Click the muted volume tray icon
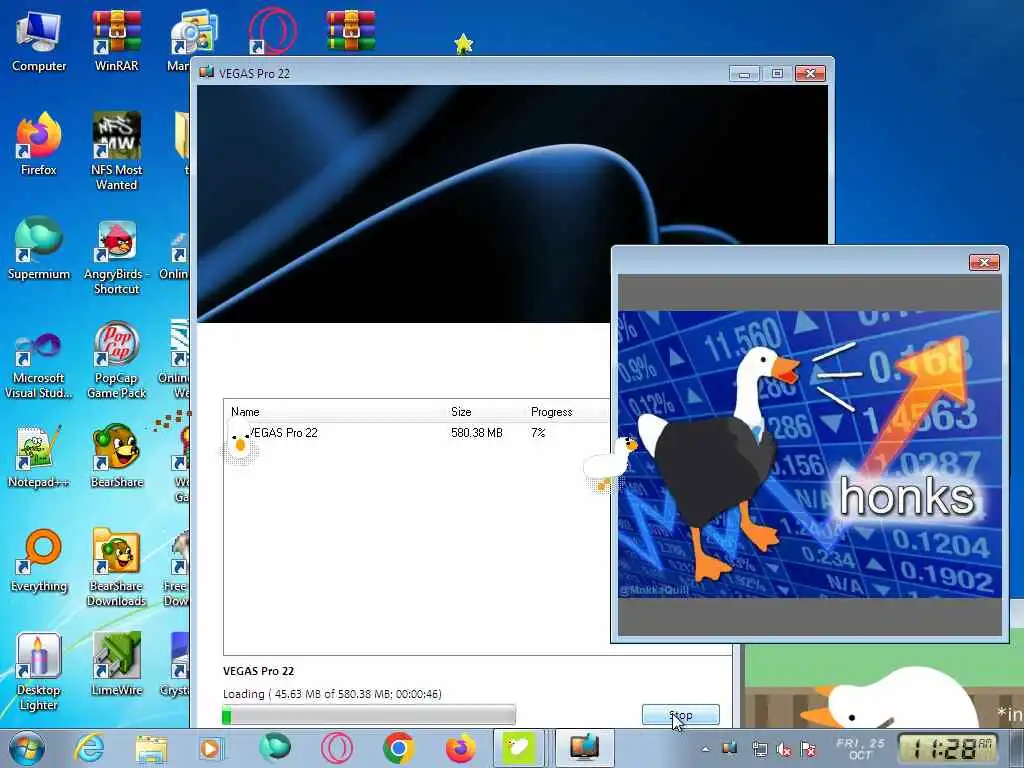1024x768 pixels. (784, 750)
